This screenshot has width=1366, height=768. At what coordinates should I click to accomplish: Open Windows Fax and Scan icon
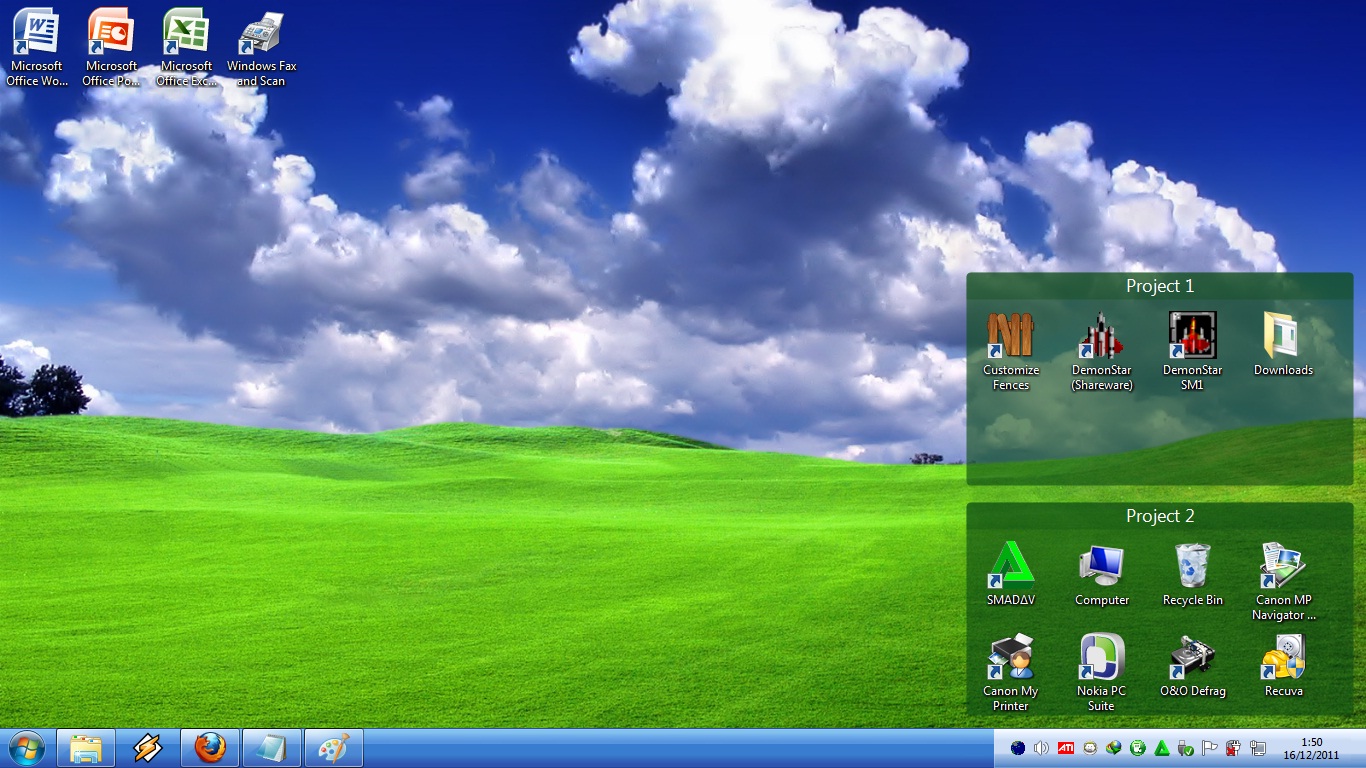[x=261, y=47]
